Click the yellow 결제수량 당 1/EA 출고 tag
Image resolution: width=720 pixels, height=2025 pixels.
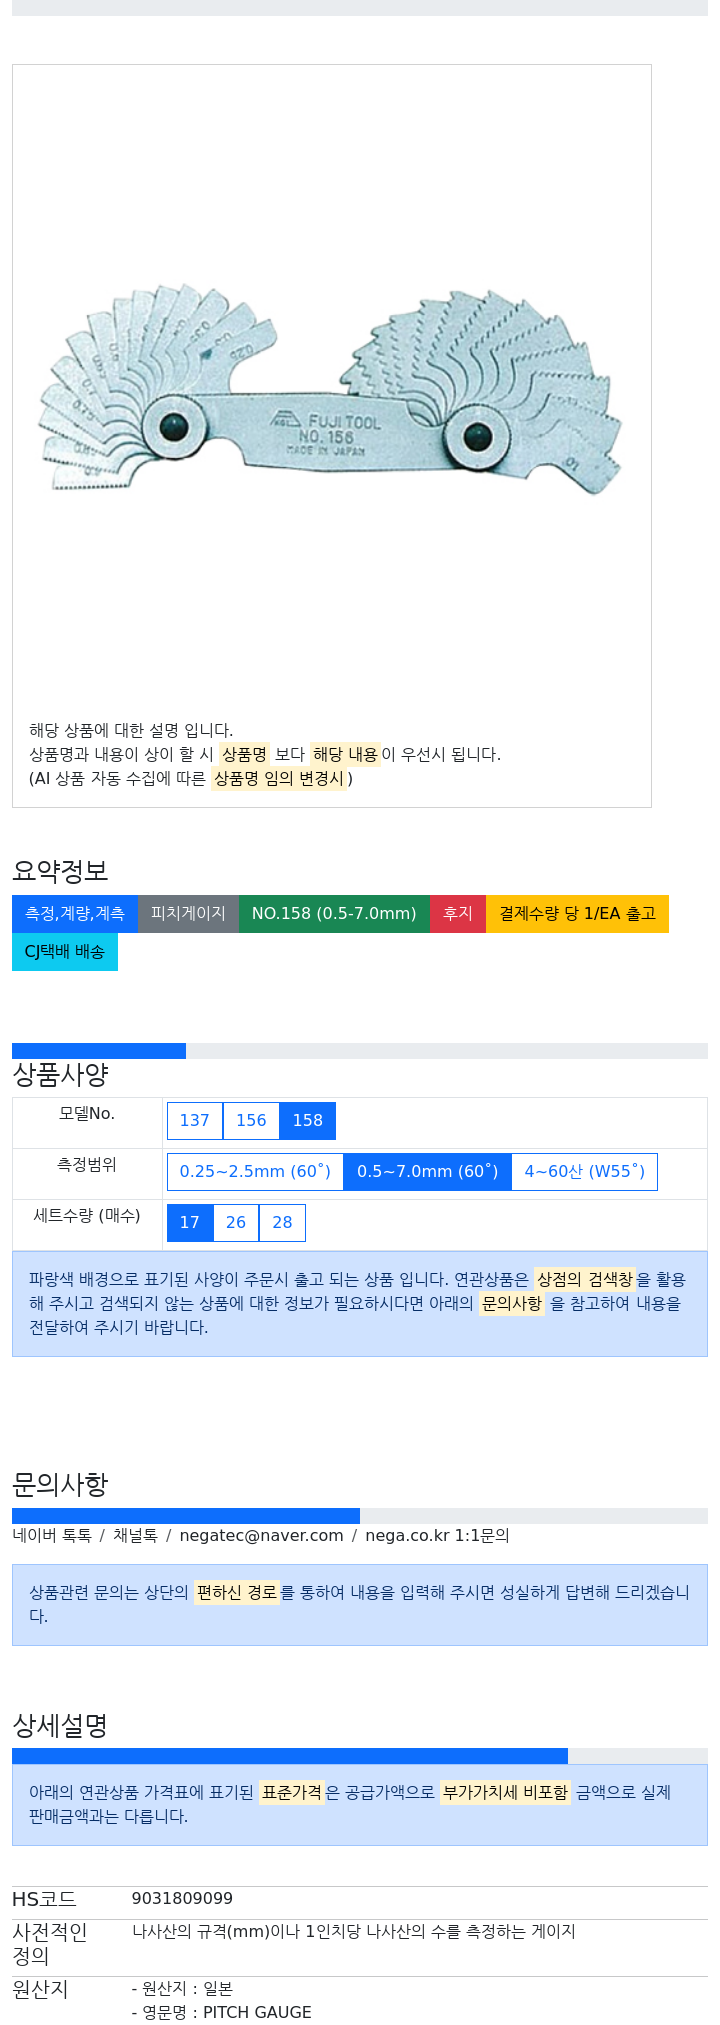tap(578, 914)
